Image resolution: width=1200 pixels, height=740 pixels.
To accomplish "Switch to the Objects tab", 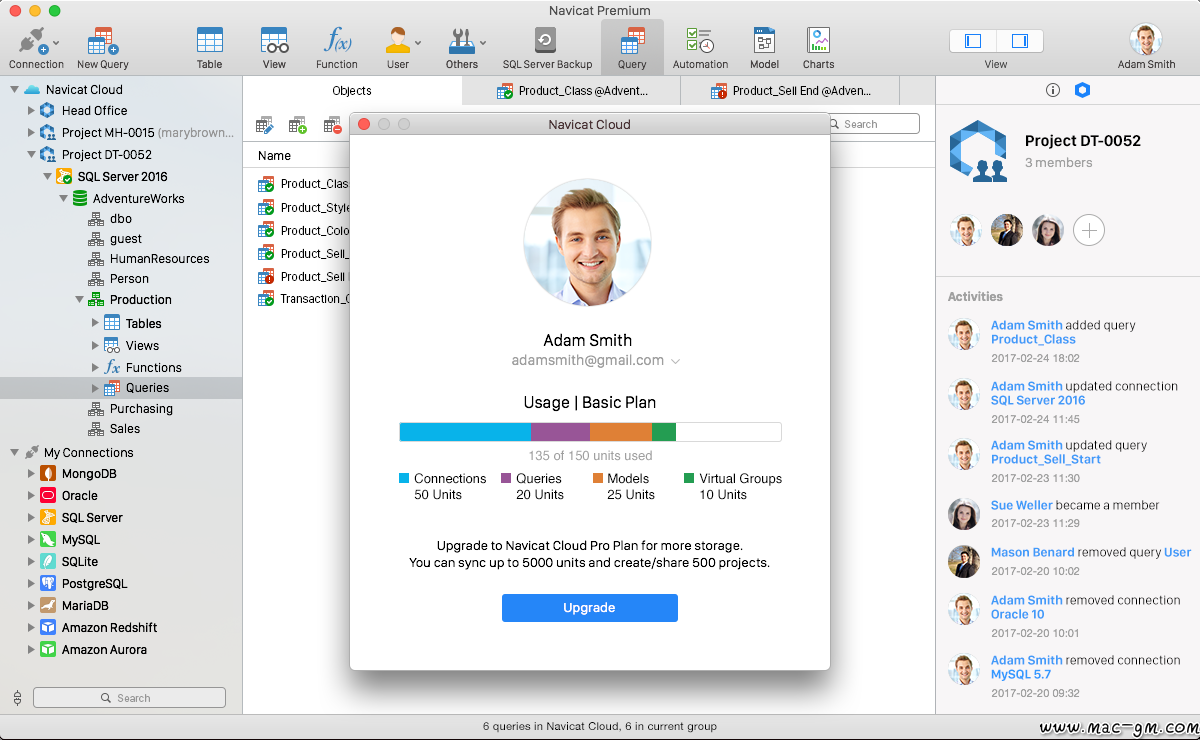I will 352,91.
